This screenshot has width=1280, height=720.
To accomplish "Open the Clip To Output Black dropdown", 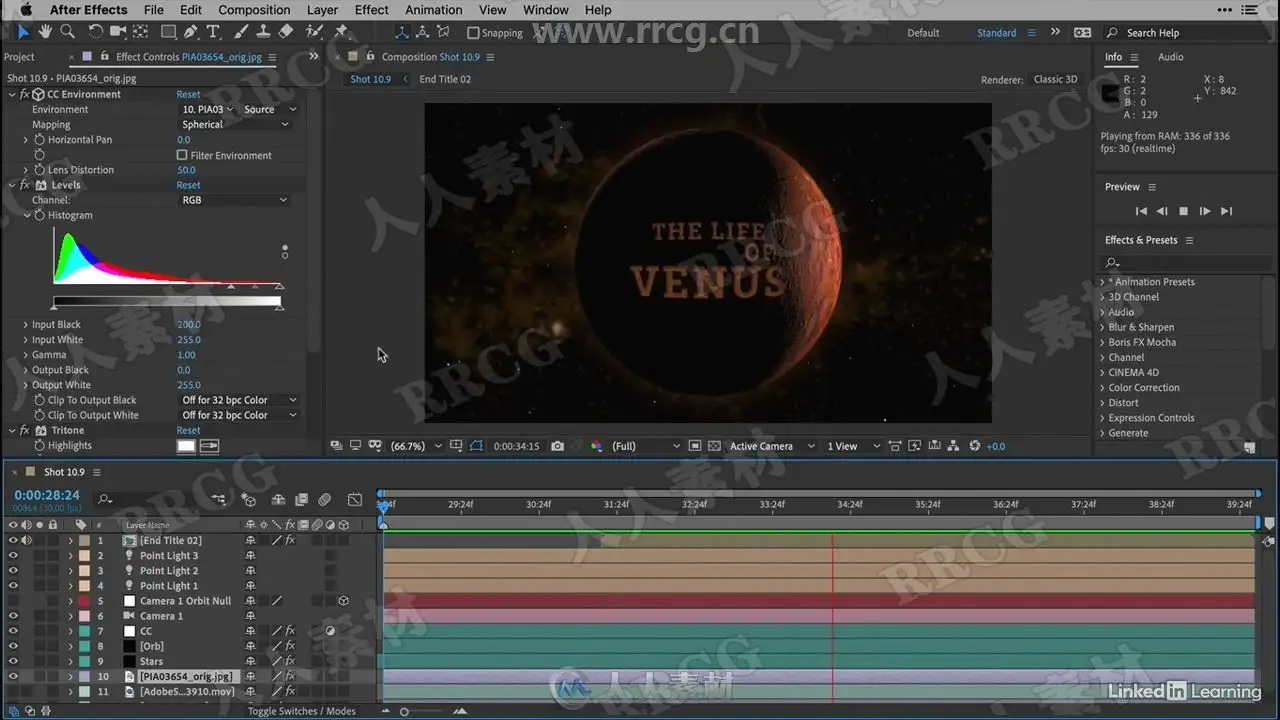I will point(239,400).
